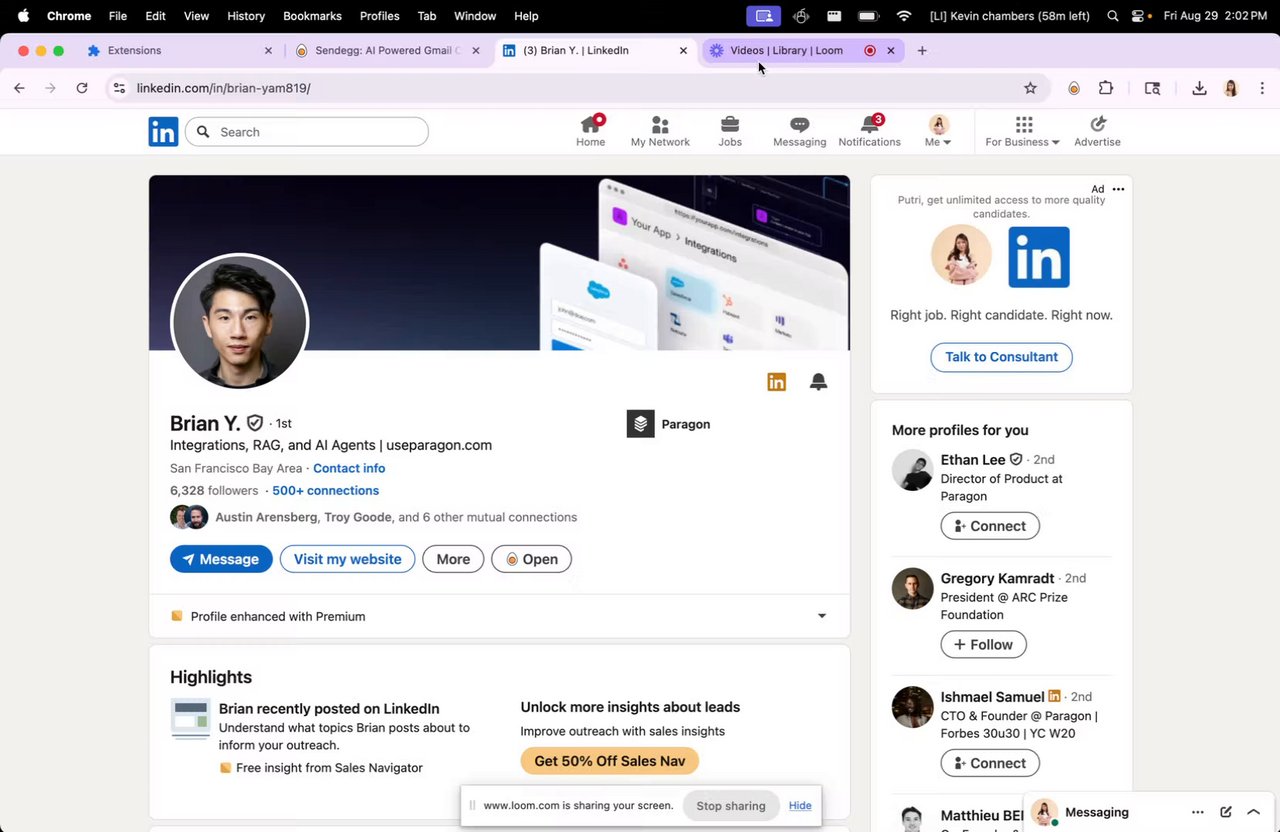Click the Chrome address bar URL
This screenshot has height=832, width=1280.
click(x=223, y=88)
